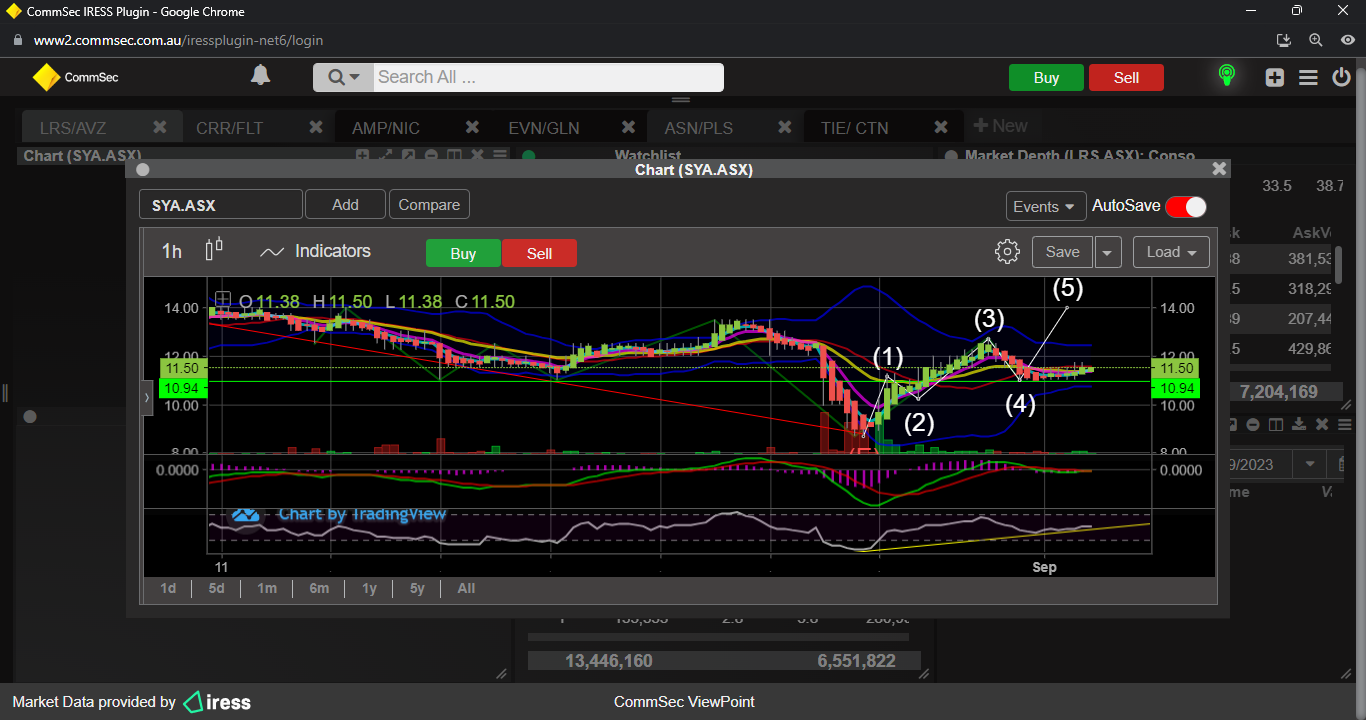Switch to the LRS/AVZ tab
The image size is (1366, 720).
(73, 128)
